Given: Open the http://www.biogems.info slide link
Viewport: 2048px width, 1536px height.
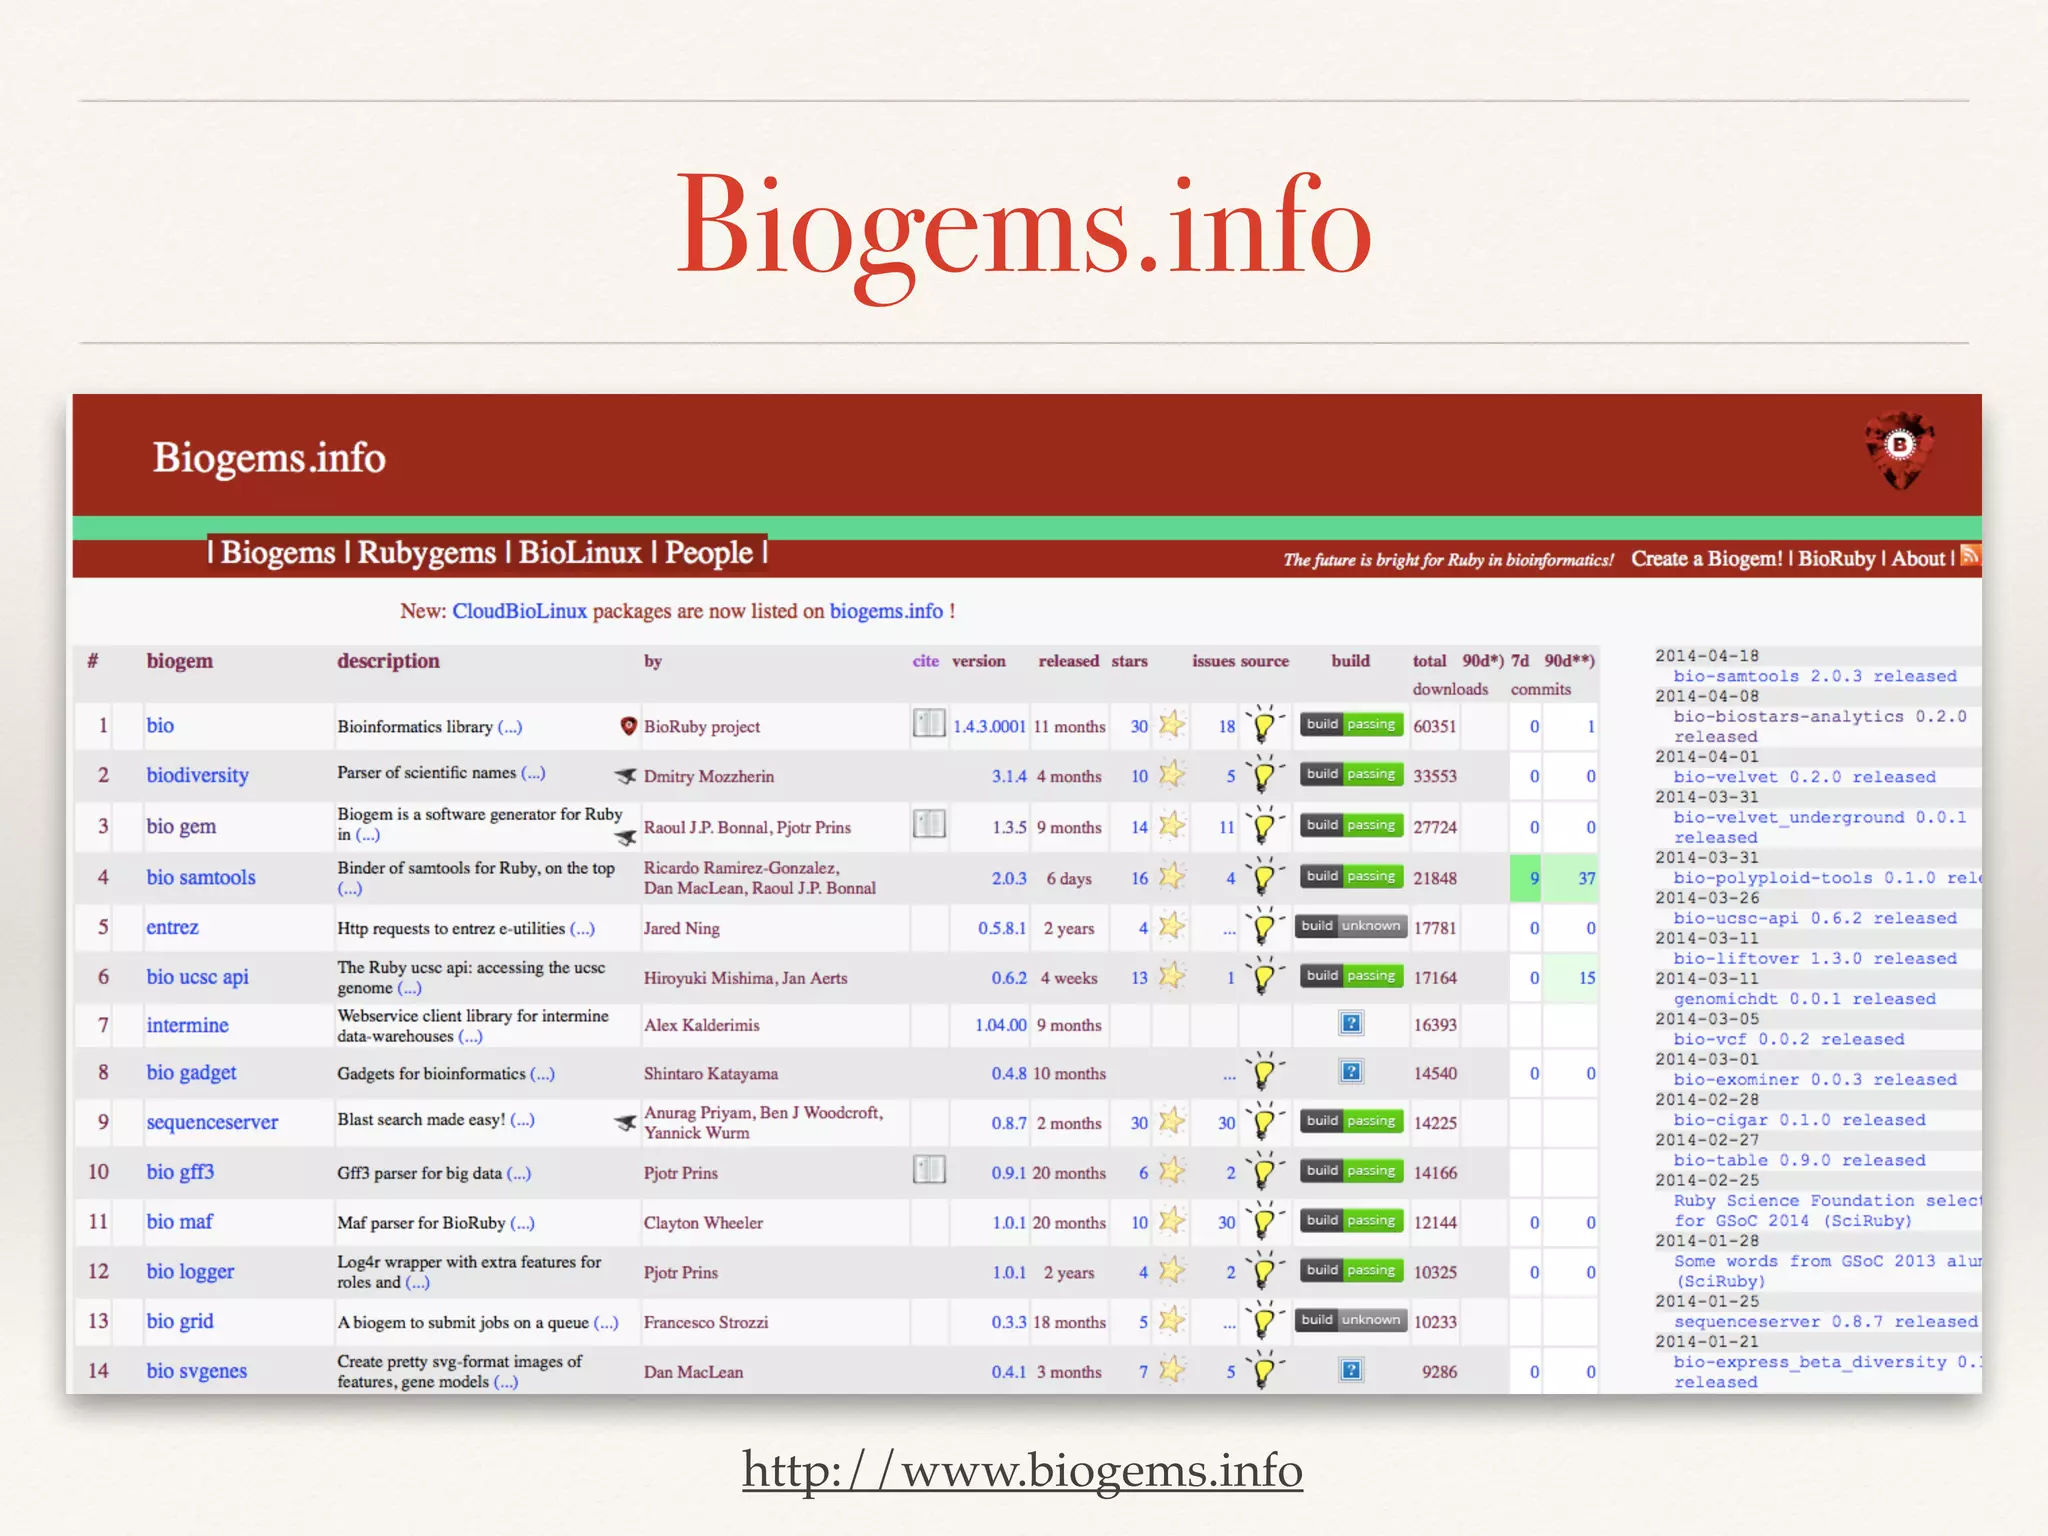Looking at the screenshot, I should click(x=1022, y=1469).
